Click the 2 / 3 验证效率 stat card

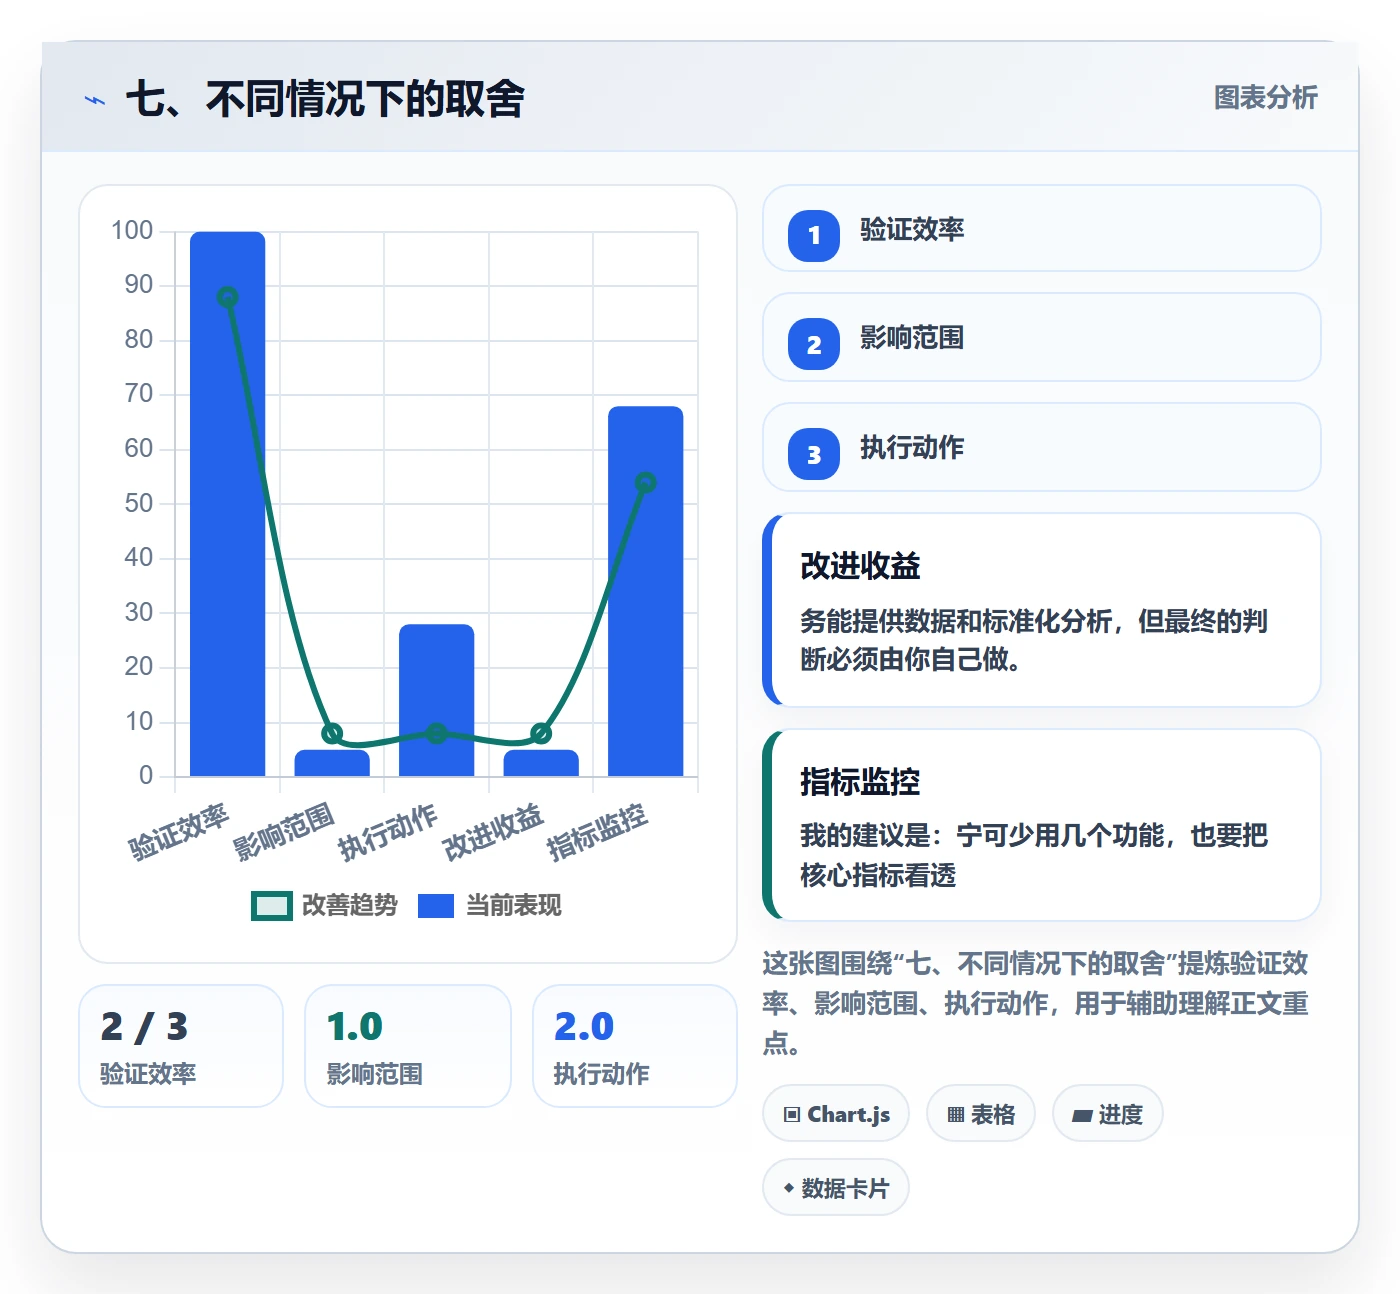[181, 1046]
